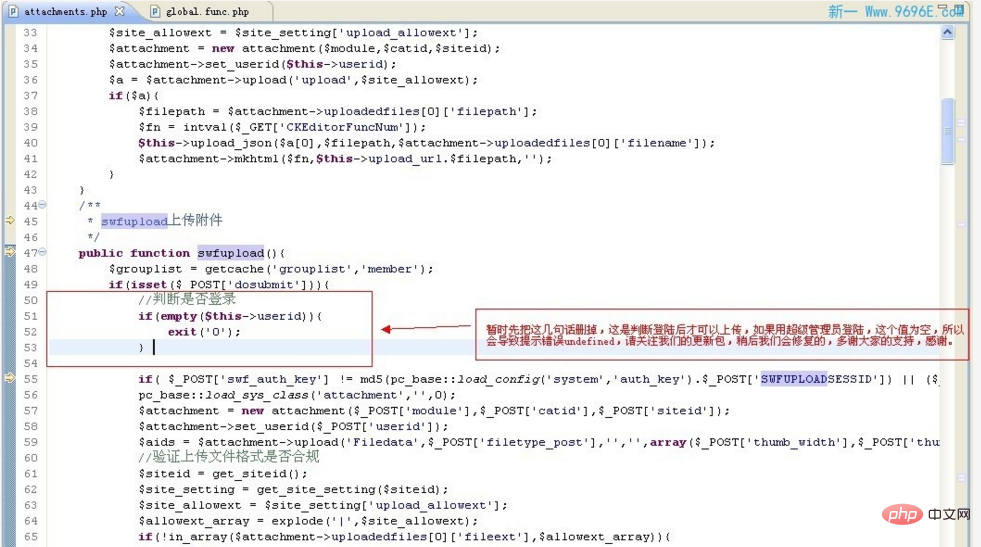Screen dimensions: 981x547
Task: Click the 'if(!in_array($attachment->uploadedfiles' line 65
Action: point(404,536)
